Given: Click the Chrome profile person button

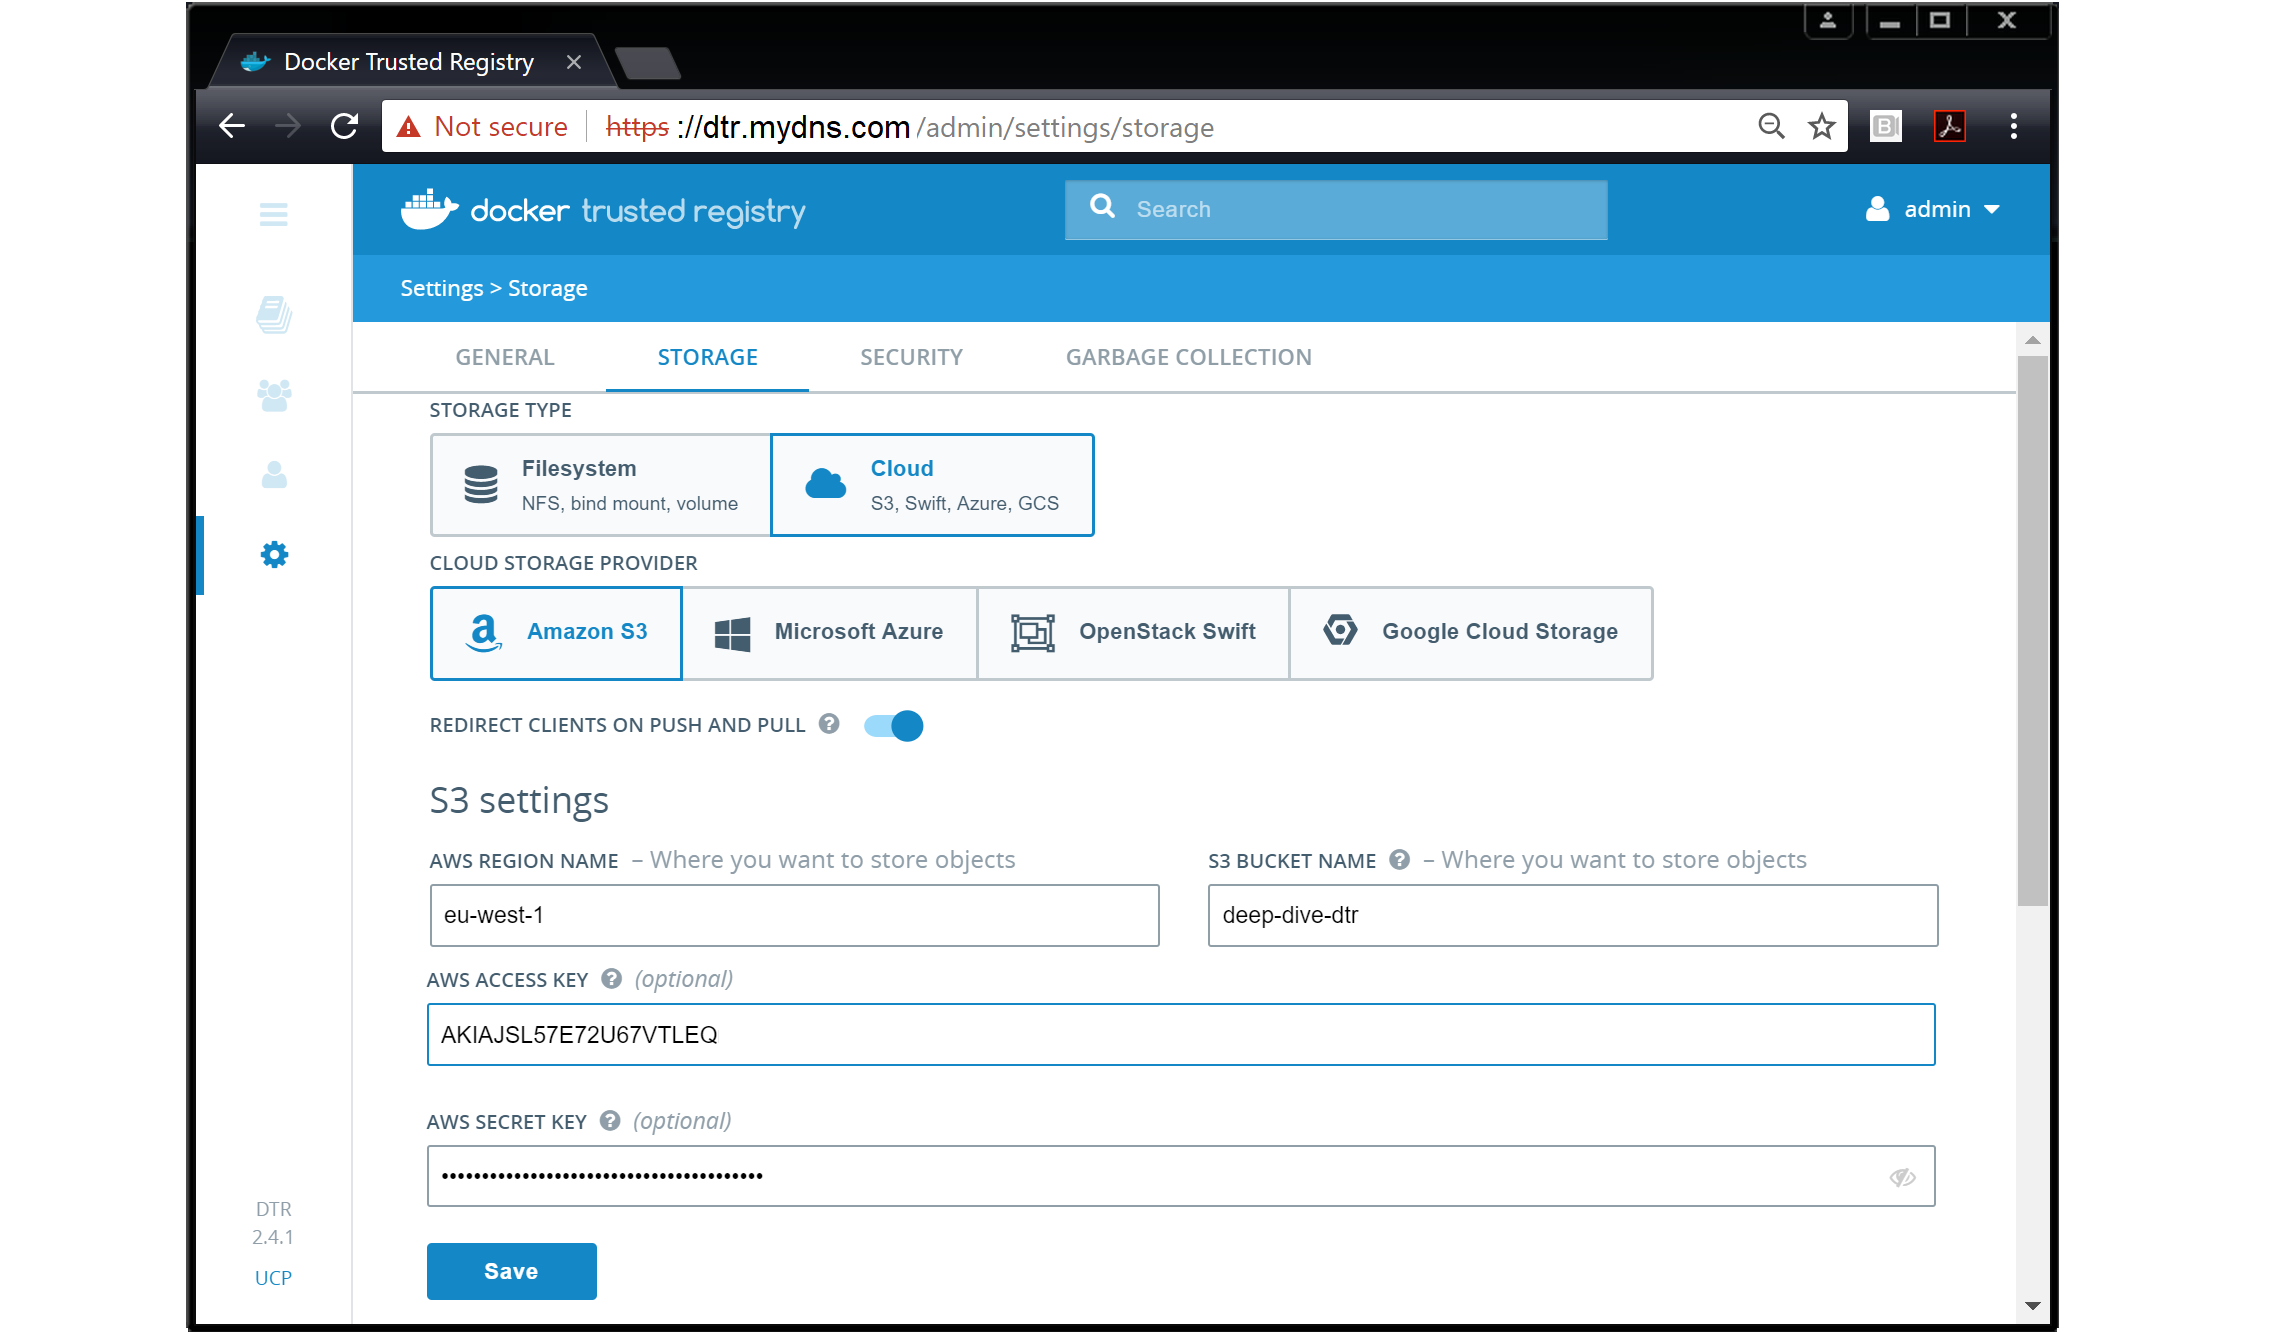Looking at the screenshot, I should [1827, 21].
